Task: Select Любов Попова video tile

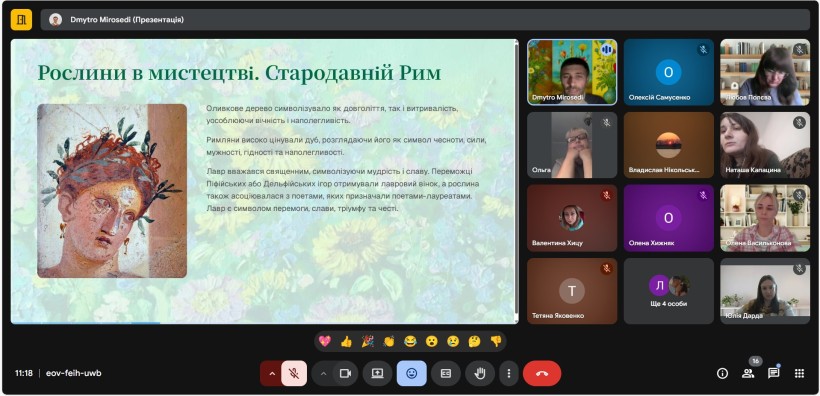Action: (765, 72)
